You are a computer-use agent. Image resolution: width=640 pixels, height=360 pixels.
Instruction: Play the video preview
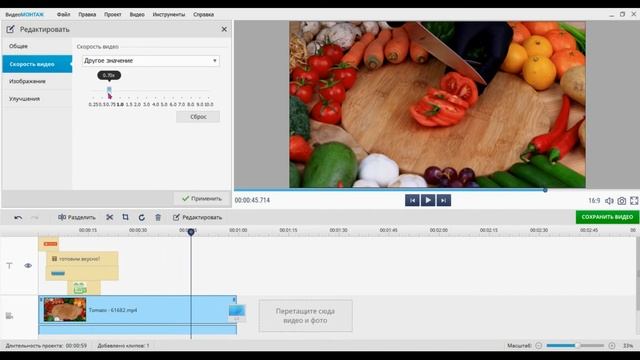coord(428,200)
